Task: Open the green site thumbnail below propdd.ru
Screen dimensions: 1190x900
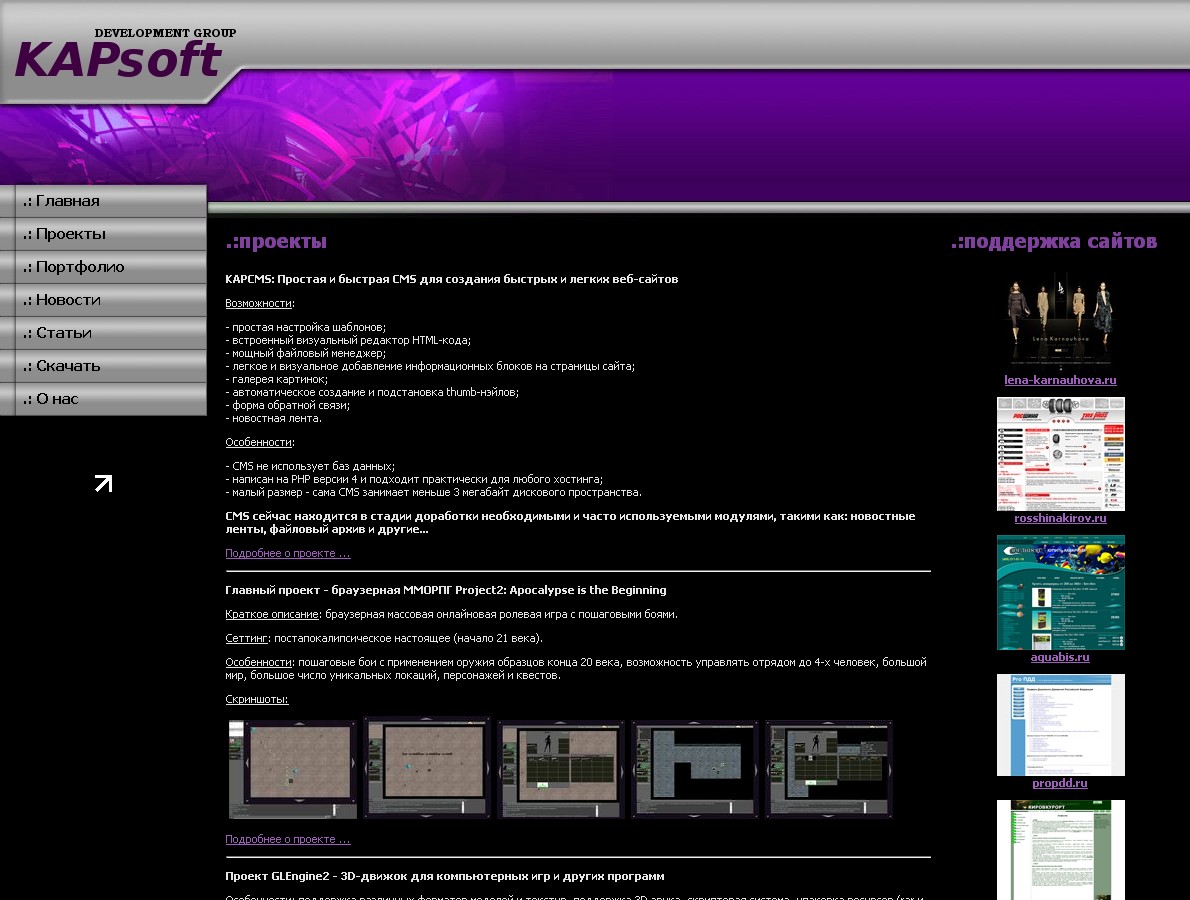Action: (x=1061, y=850)
